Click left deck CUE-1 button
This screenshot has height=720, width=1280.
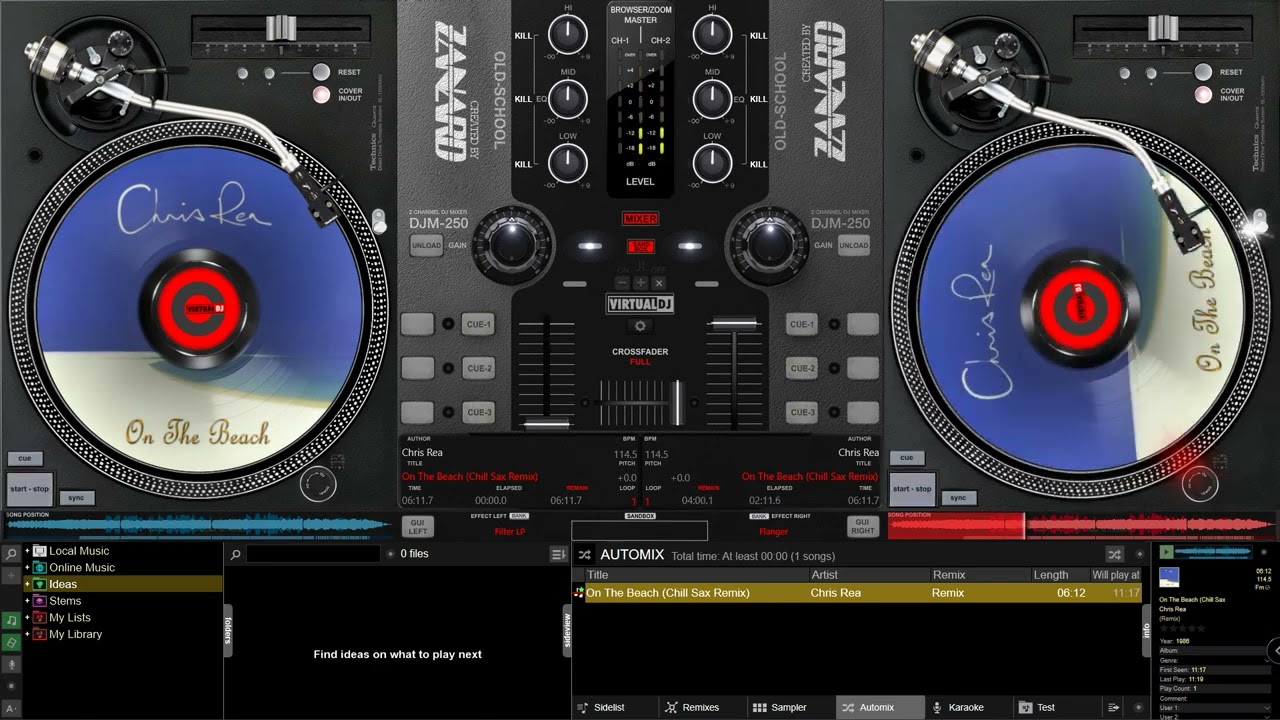479,324
